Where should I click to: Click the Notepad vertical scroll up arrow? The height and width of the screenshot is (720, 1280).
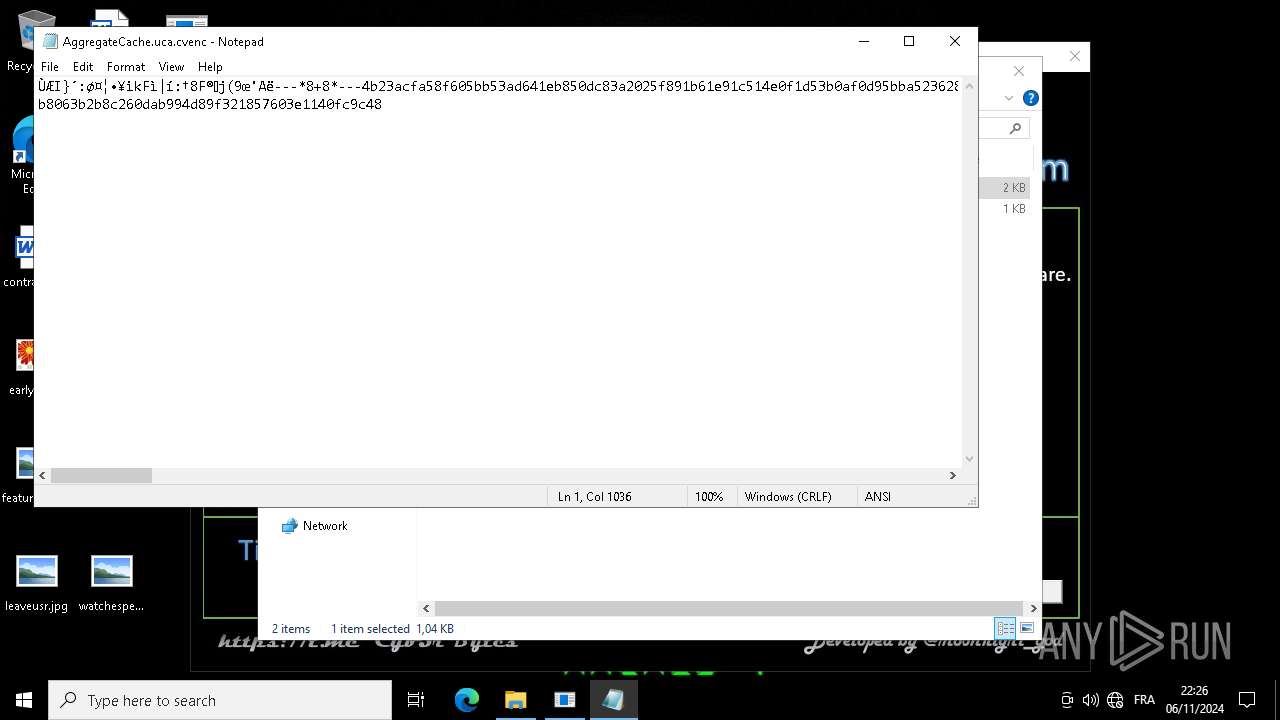coord(968,85)
